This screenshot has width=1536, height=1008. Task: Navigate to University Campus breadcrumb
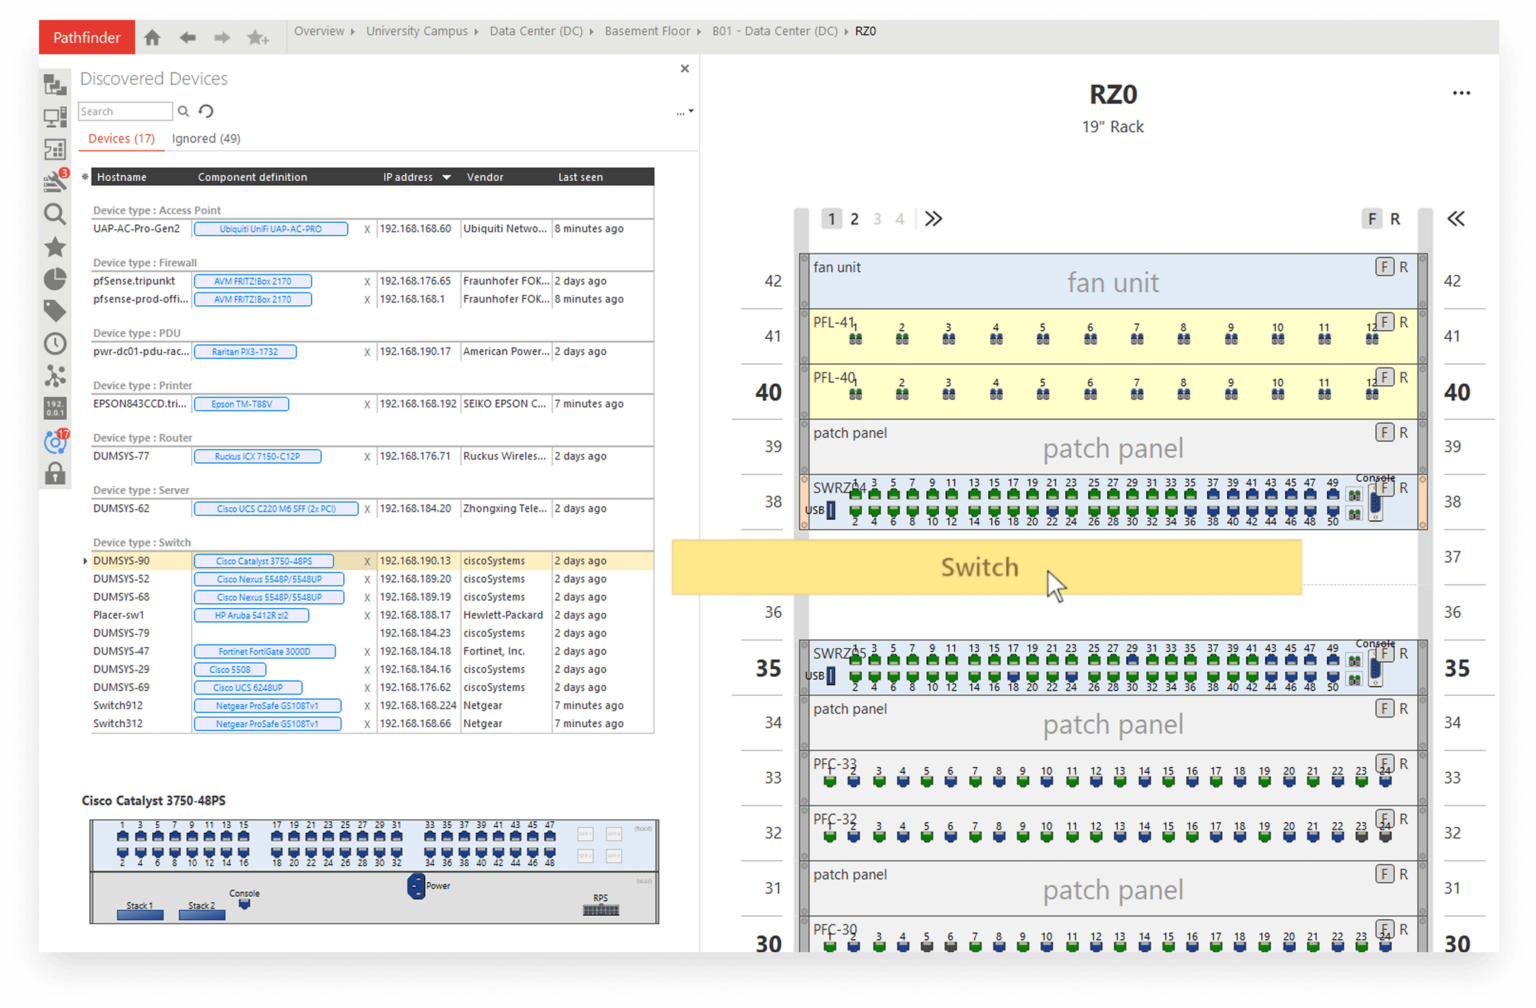pos(416,31)
